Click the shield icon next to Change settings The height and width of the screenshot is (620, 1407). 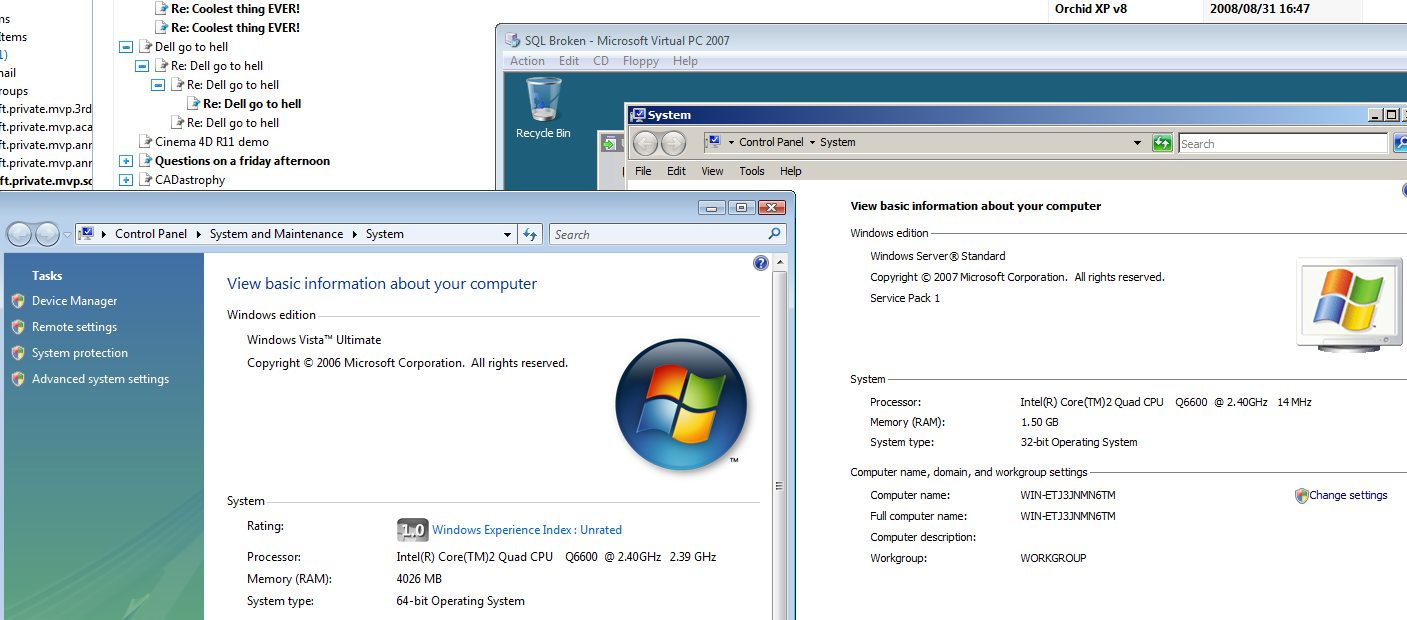[x=1301, y=495]
